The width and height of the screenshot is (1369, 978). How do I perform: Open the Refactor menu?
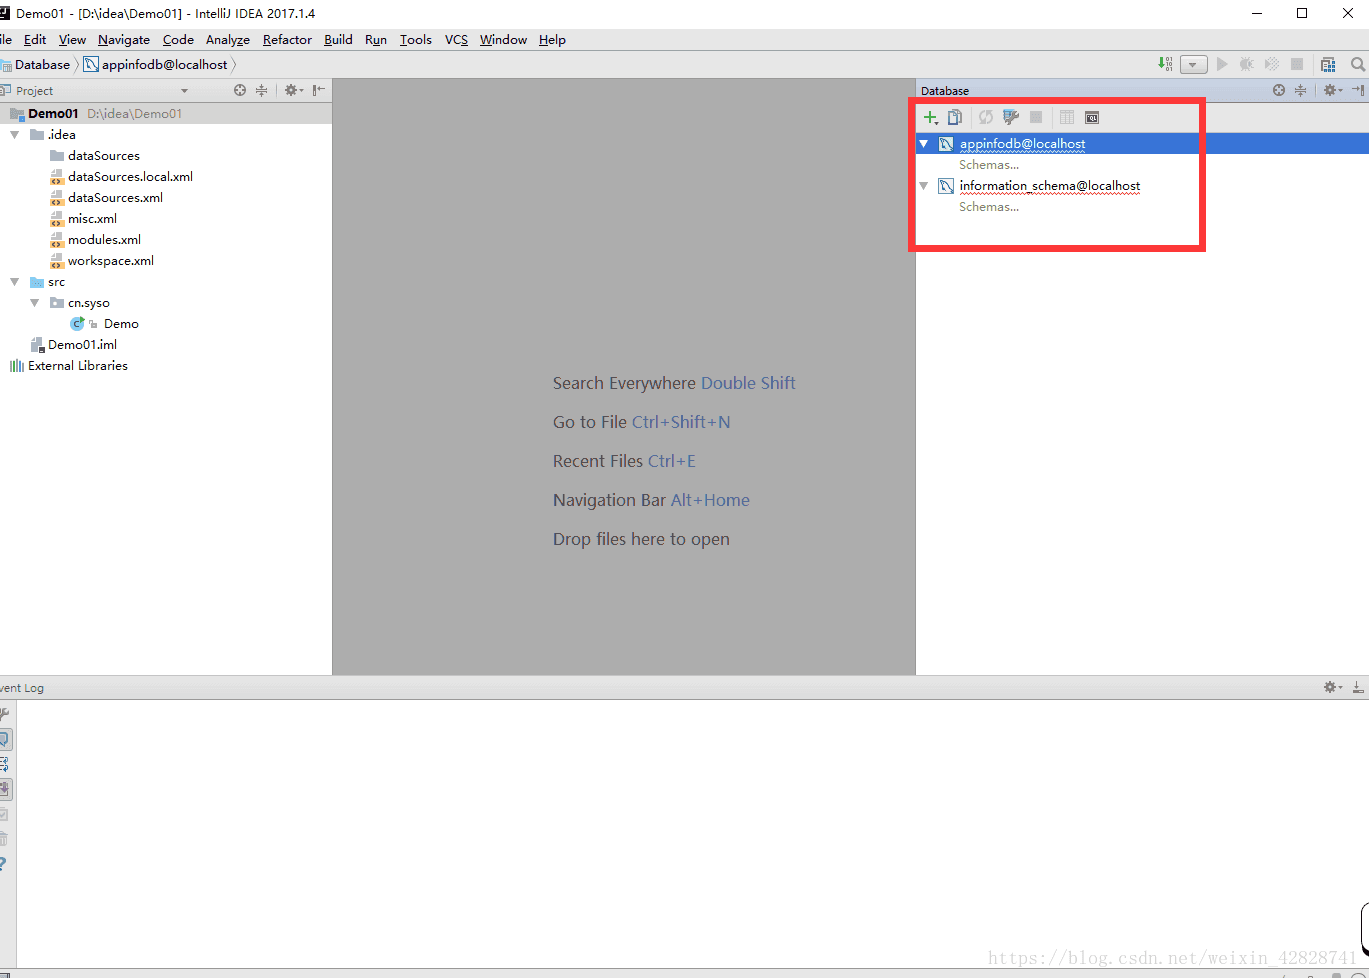287,40
